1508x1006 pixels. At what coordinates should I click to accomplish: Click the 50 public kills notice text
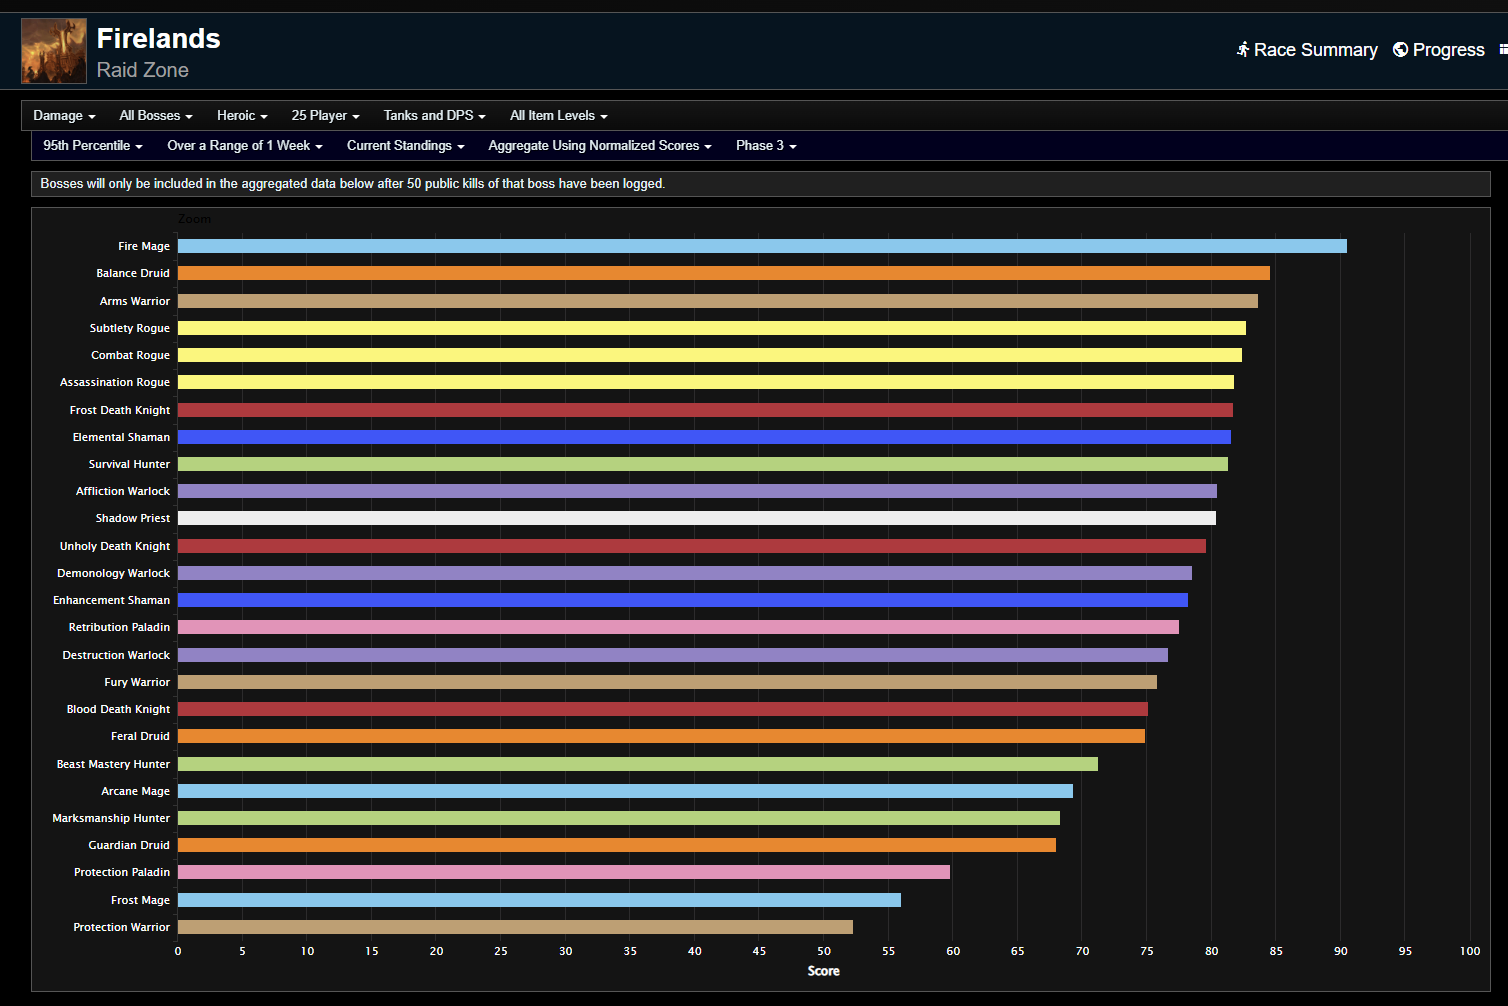coord(353,183)
